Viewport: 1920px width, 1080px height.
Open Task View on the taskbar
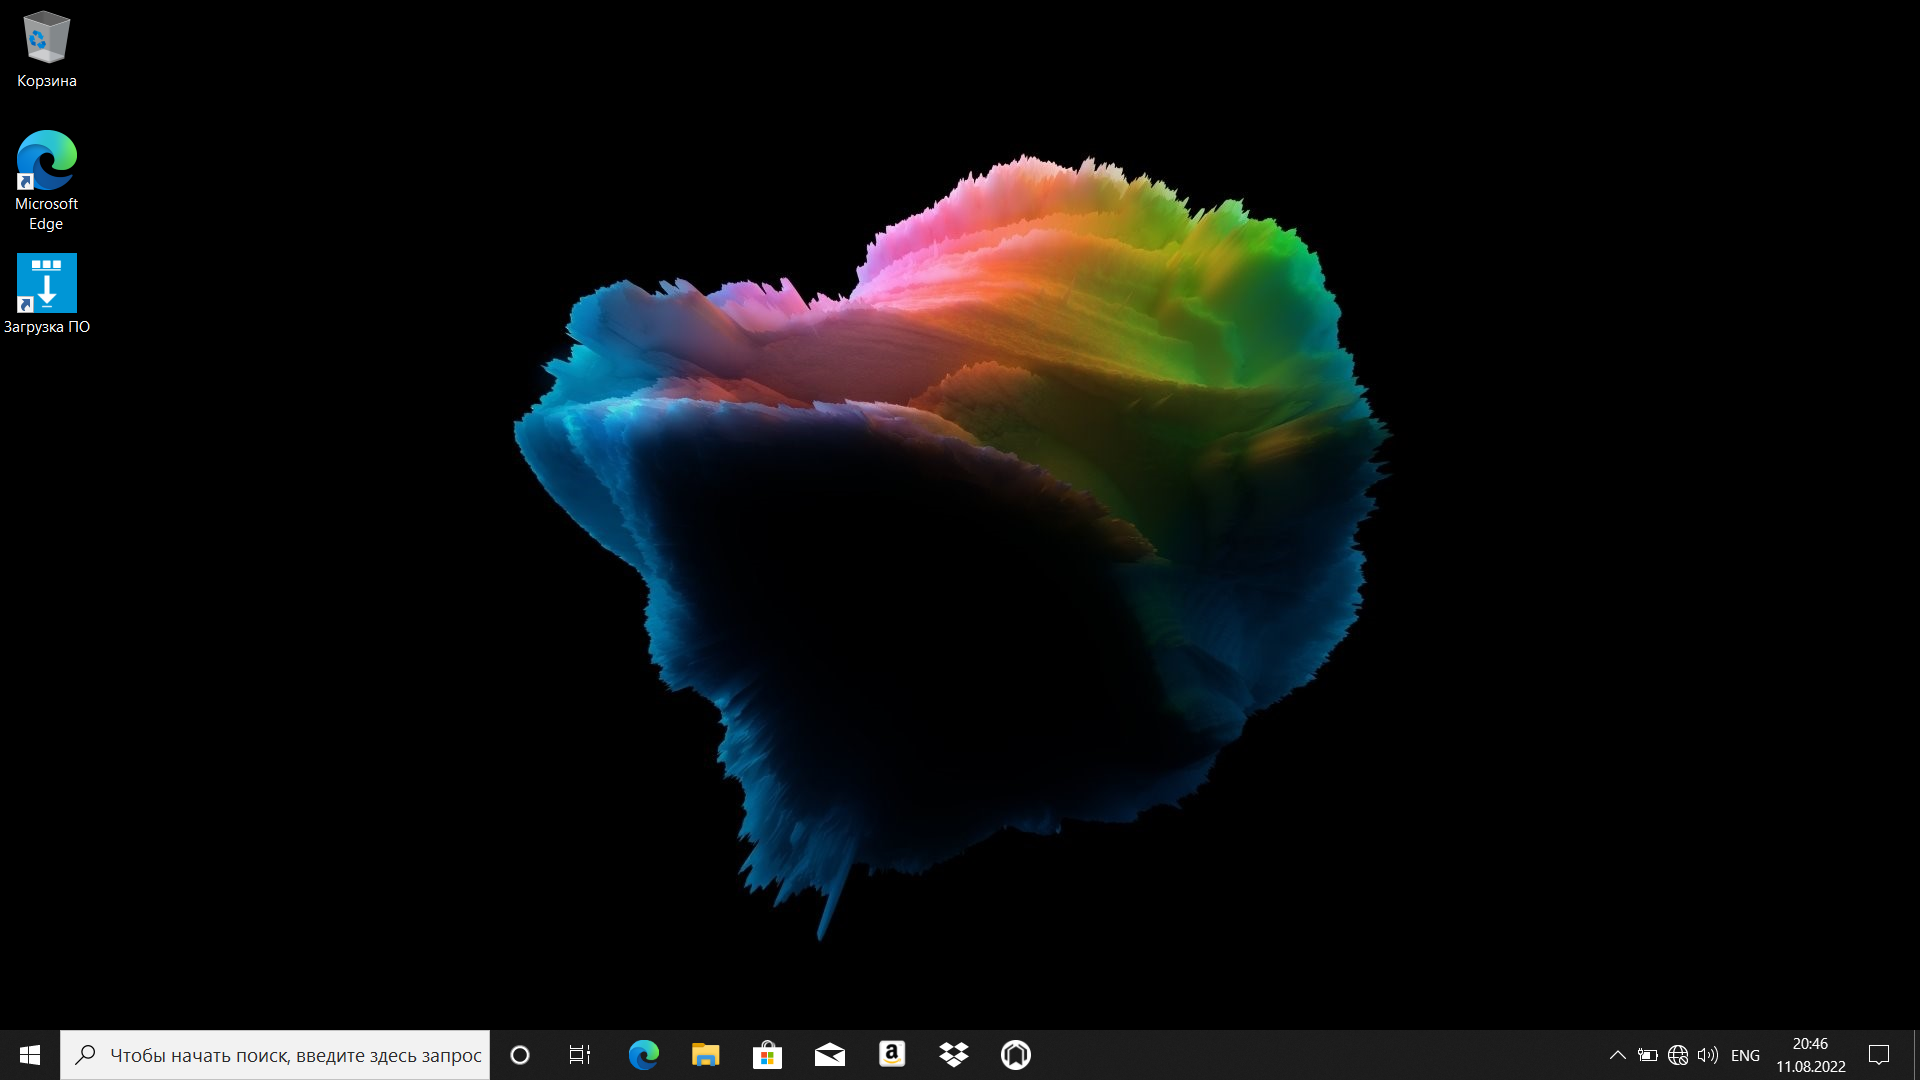click(x=580, y=1055)
